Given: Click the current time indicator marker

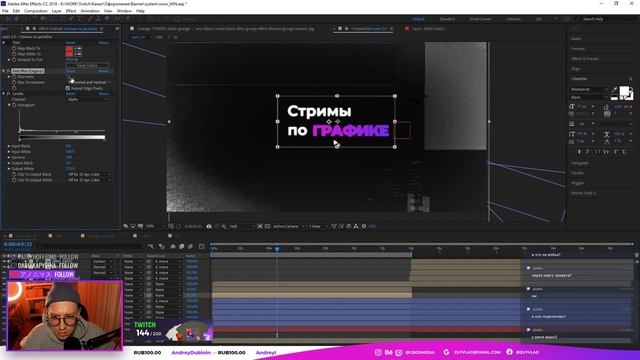Looking at the screenshot, I should pyautogui.click(x=277, y=248).
